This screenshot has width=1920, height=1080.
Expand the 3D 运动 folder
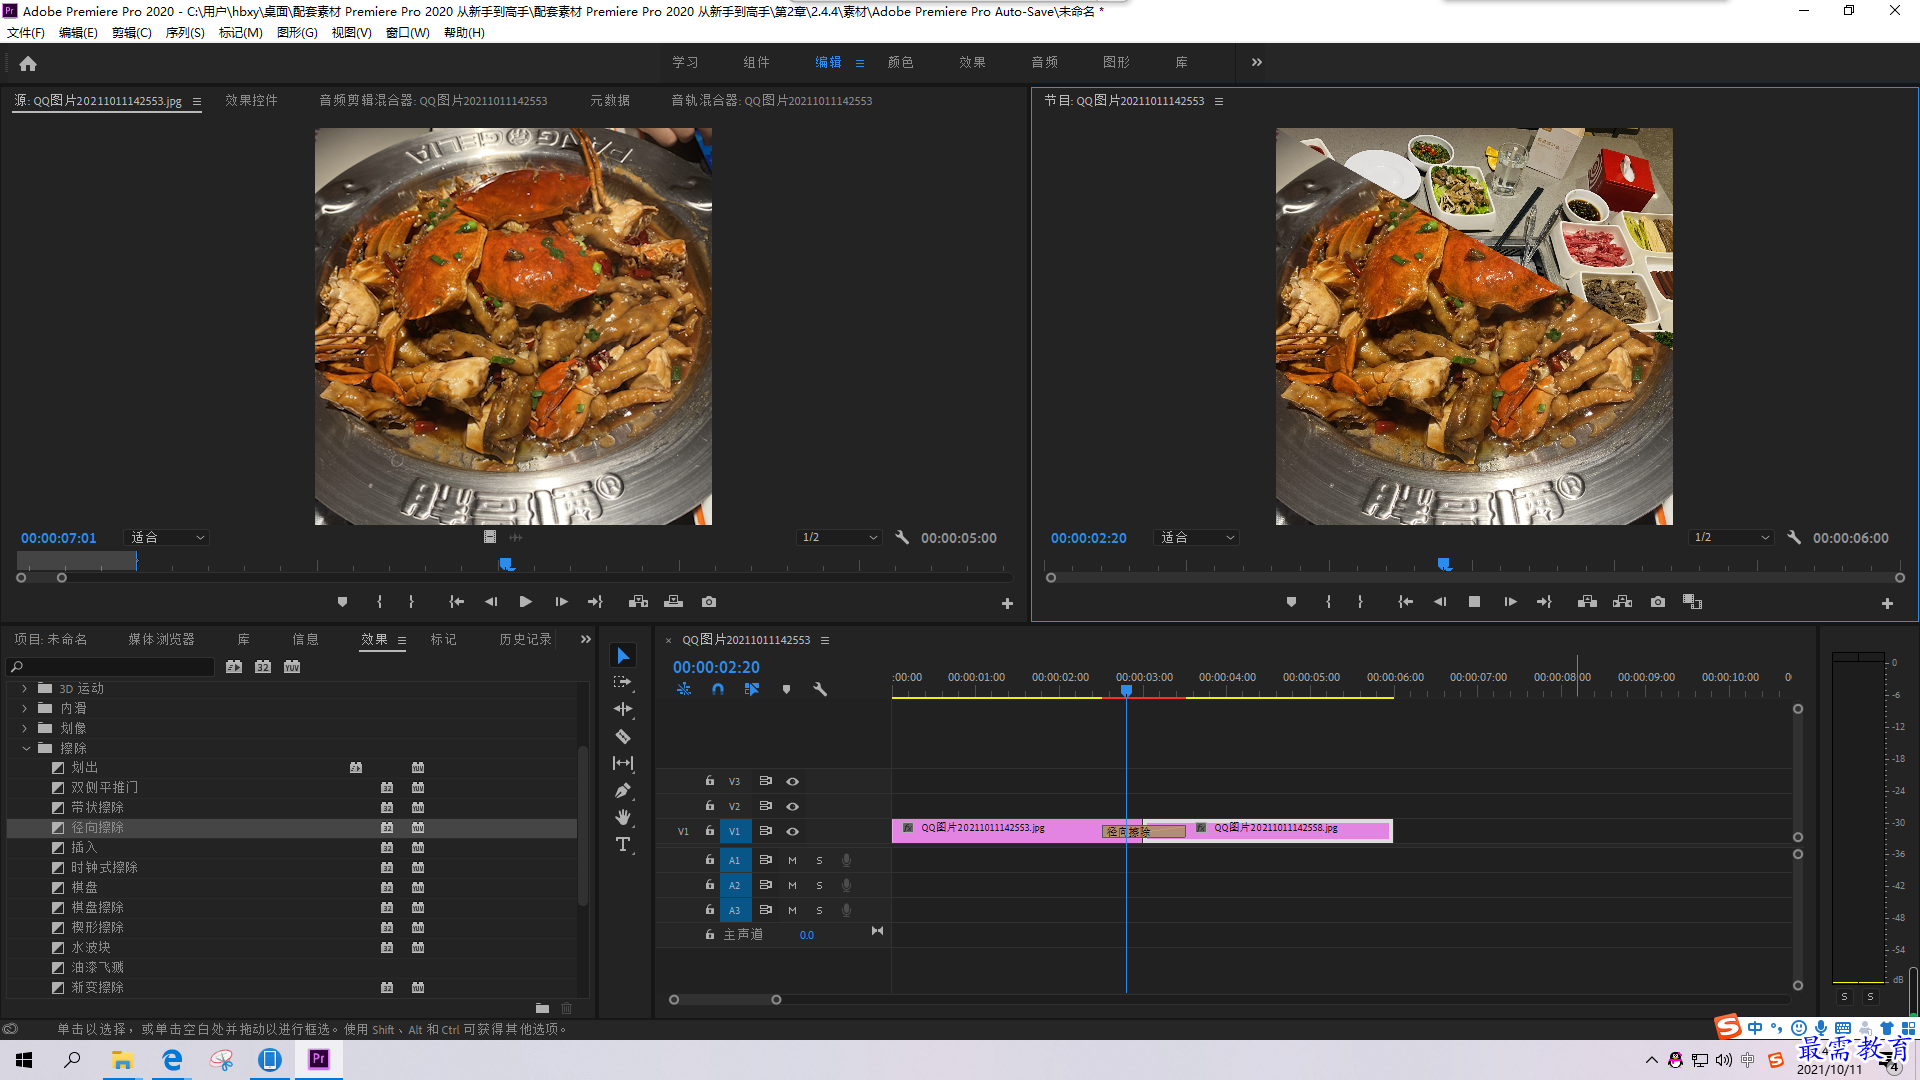pyautogui.click(x=25, y=688)
